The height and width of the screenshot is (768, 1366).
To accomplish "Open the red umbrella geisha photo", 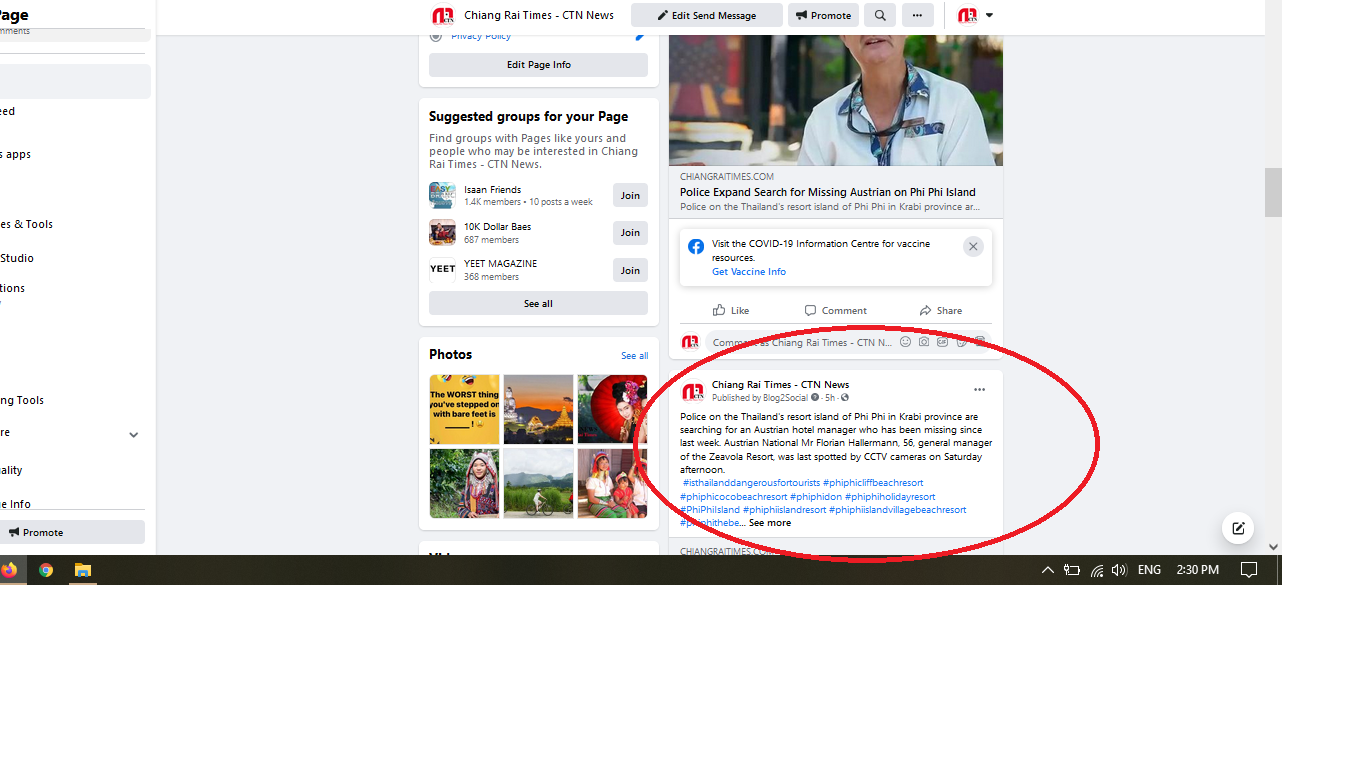I will coord(612,409).
